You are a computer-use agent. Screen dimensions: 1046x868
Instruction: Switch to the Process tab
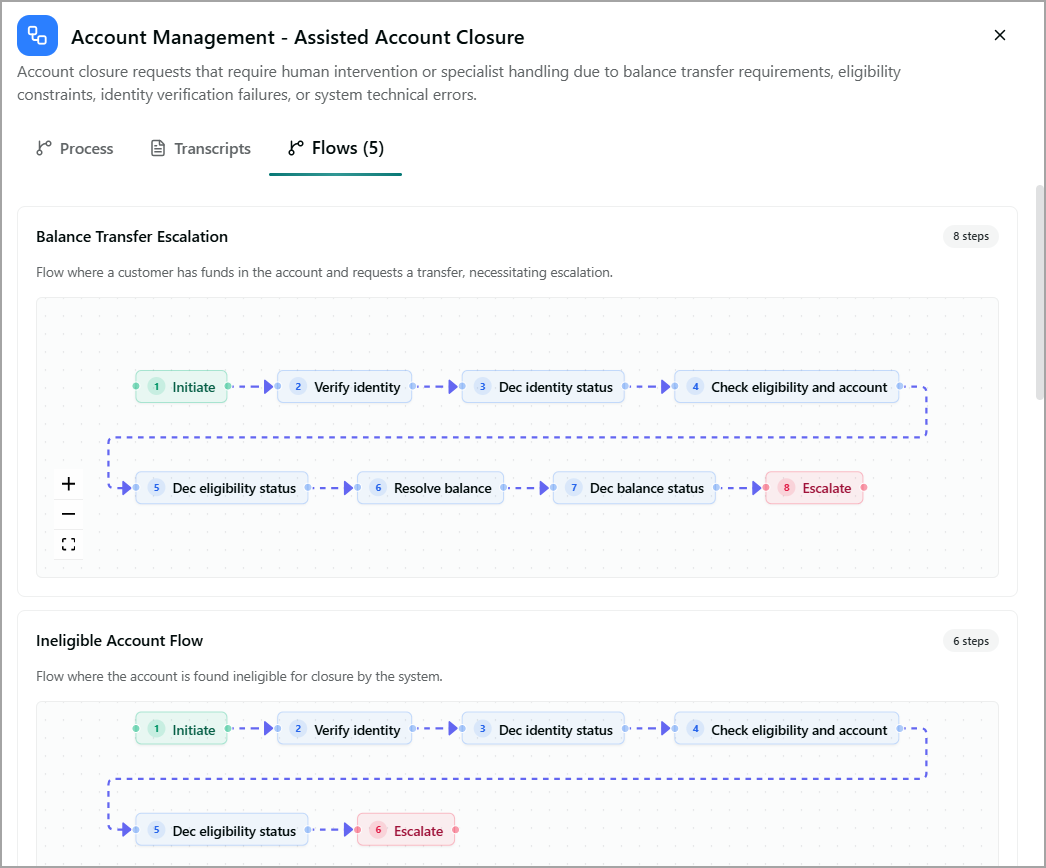pyautogui.click(x=75, y=148)
